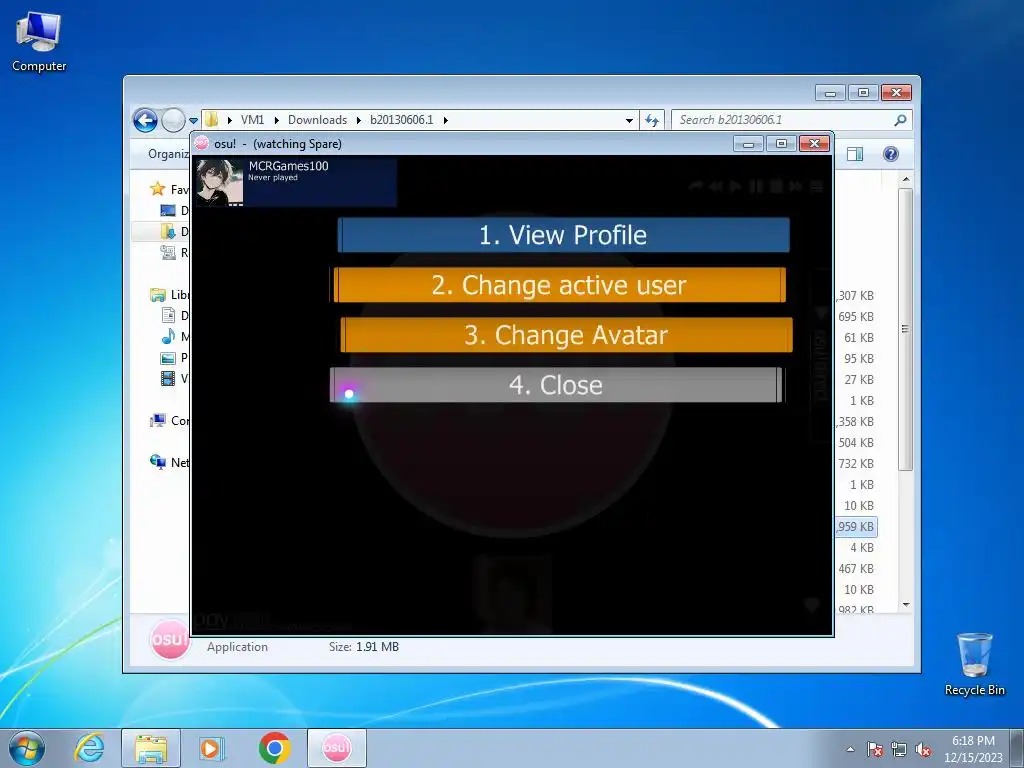Select the file sized 504 KB

point(856,443)
